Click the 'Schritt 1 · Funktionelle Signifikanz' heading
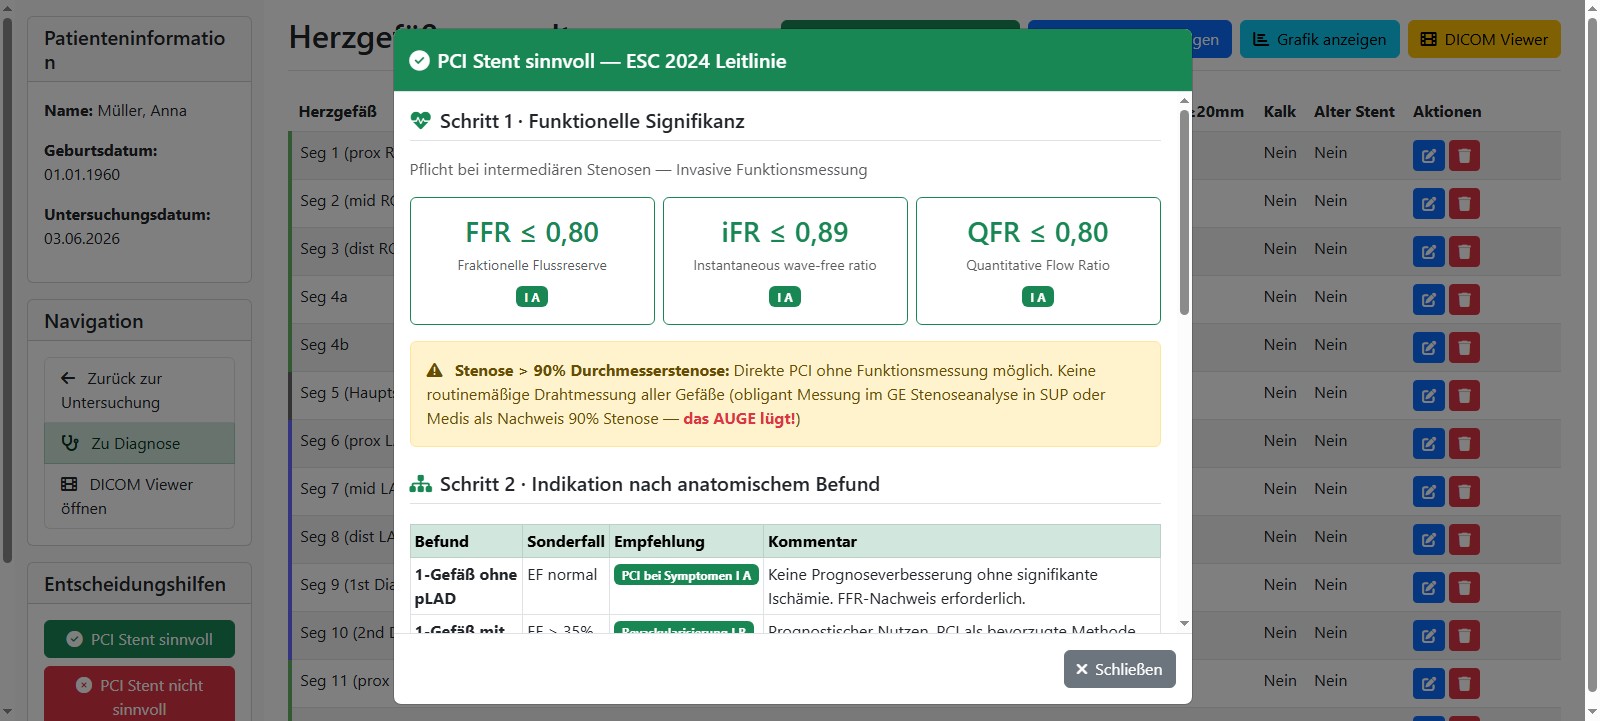1600x721 pixels. (592, 121)
